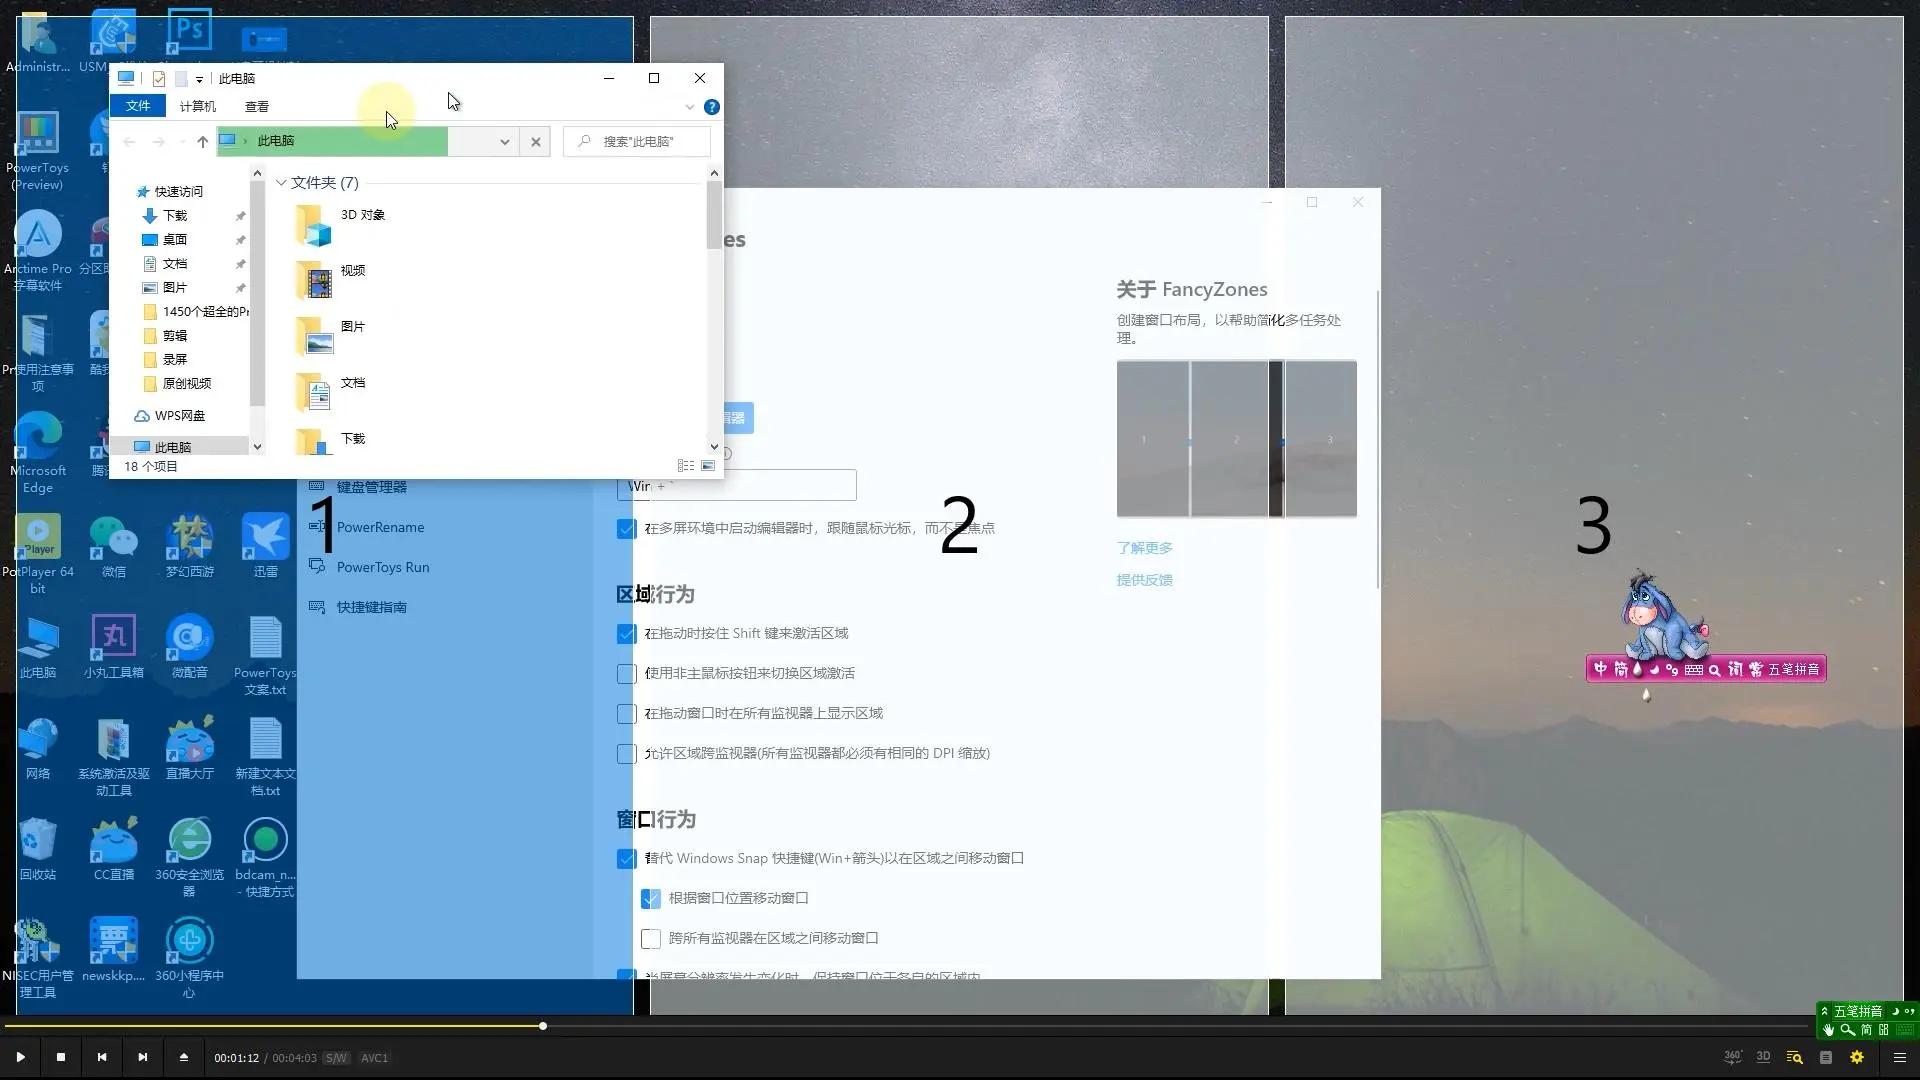This screenshot has width=1920, height=1080.
Task: Click 提供反馈 feedback link in FancyZones
Action: click(x=1143, y=580)
